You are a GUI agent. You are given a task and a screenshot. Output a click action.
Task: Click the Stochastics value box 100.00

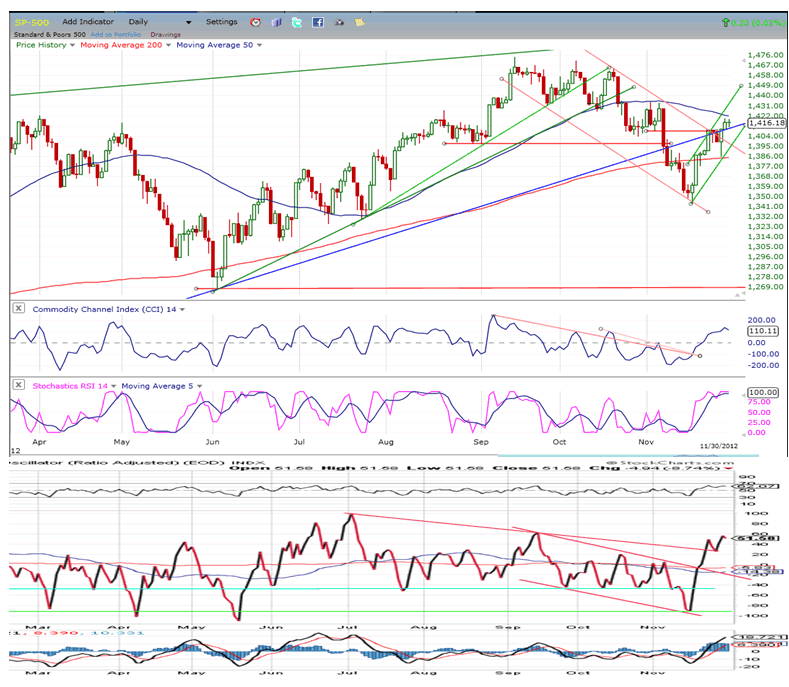(x=763, y=392)
